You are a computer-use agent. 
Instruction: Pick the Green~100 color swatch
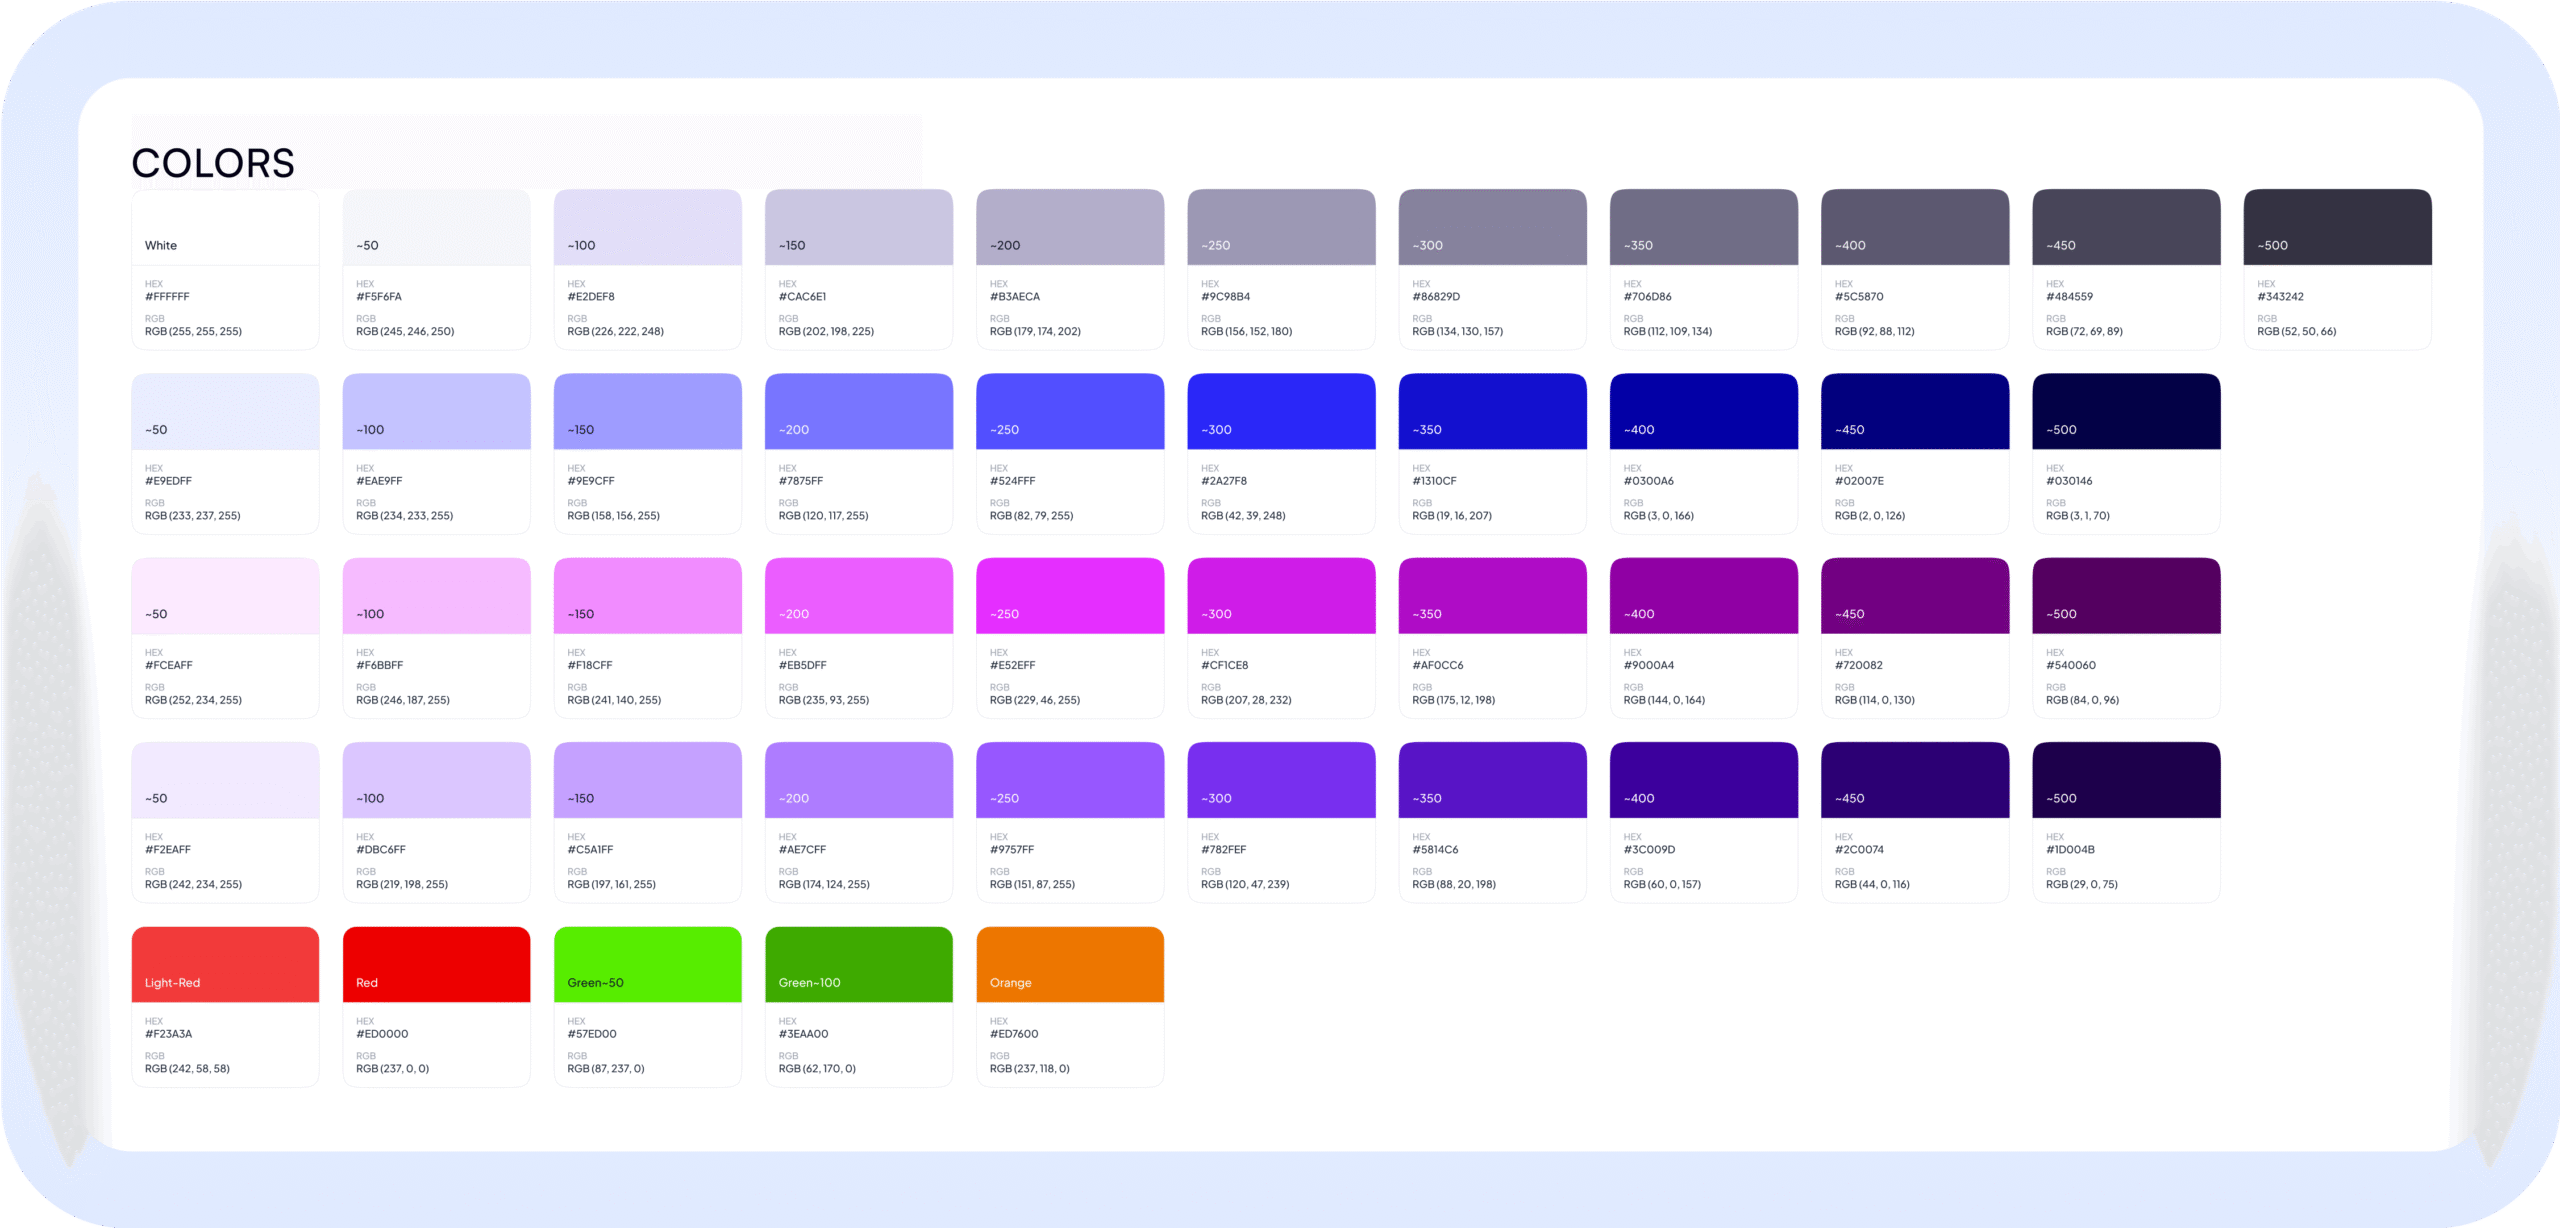[x=858, y=964]
